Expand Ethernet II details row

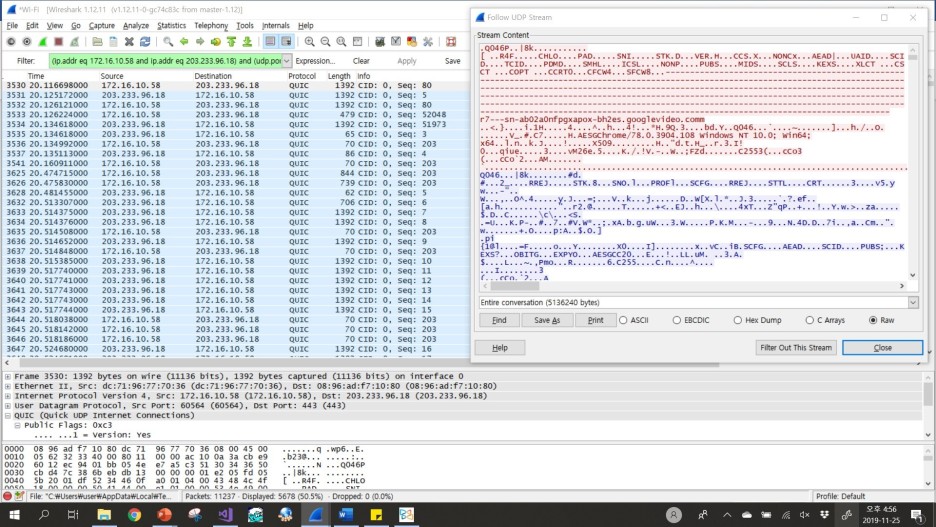pyautogui.click(x=8, y=386)
